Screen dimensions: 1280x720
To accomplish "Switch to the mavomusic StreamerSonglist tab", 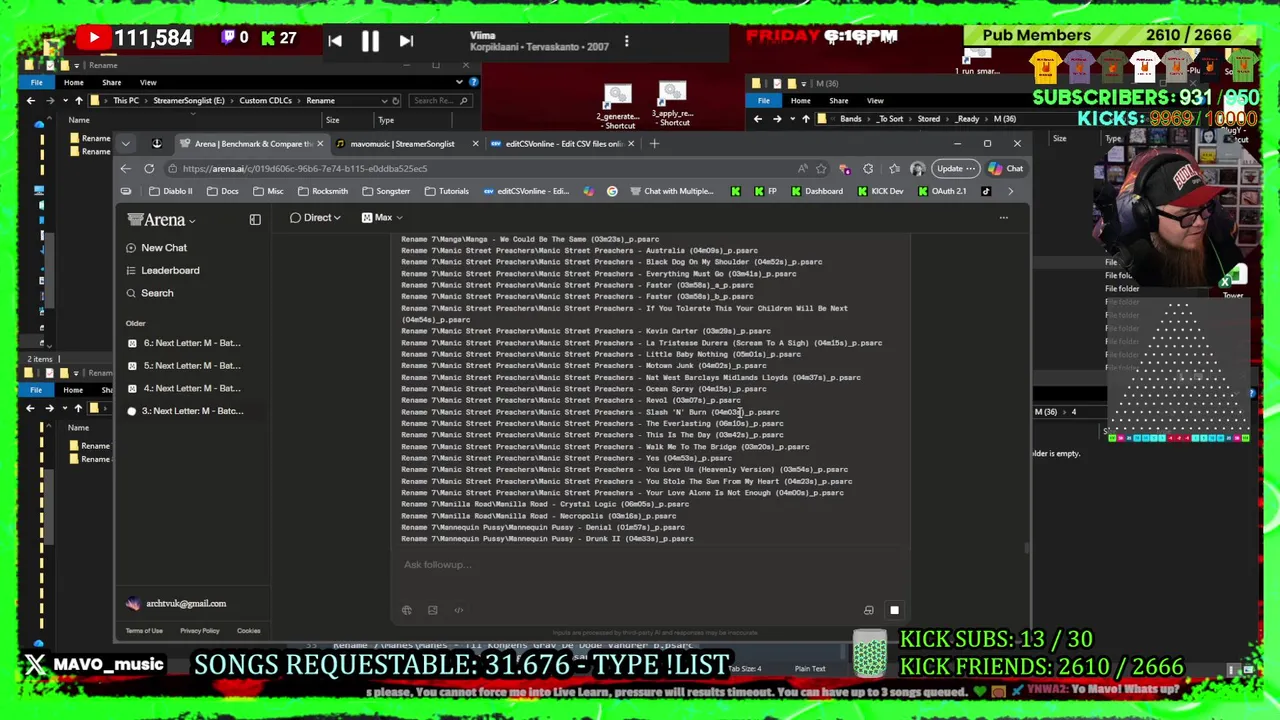I will click(x=402, y=143).
